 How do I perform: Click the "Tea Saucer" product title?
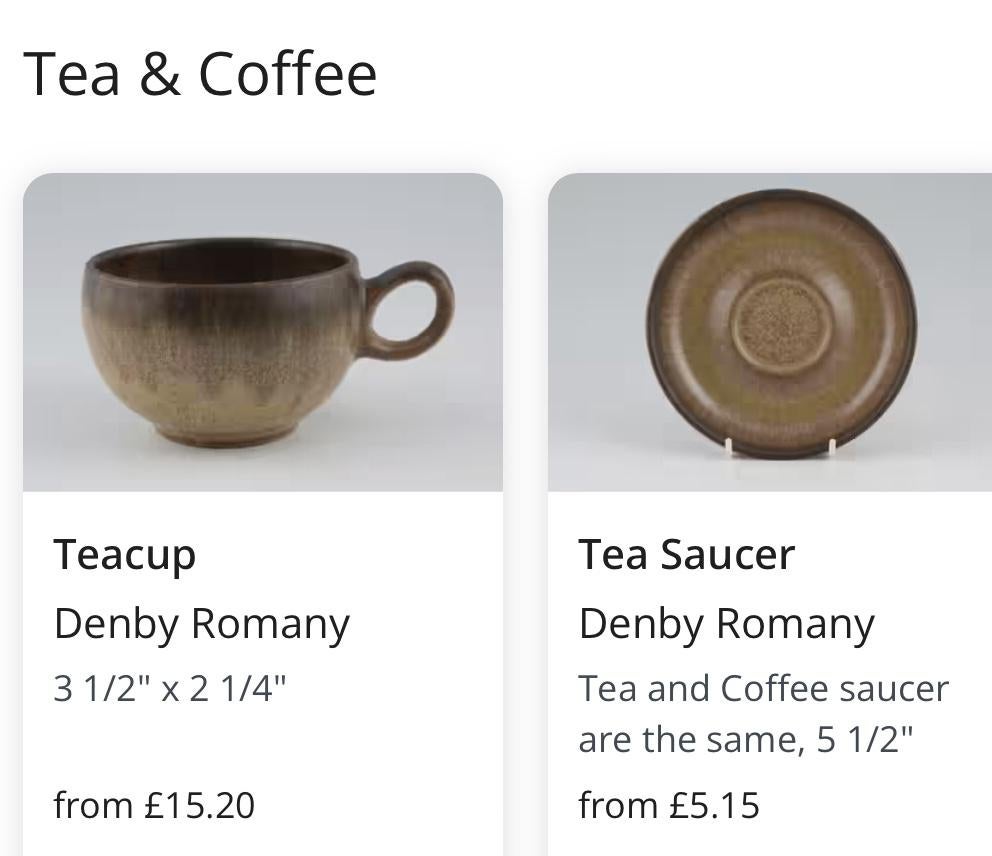686,554
